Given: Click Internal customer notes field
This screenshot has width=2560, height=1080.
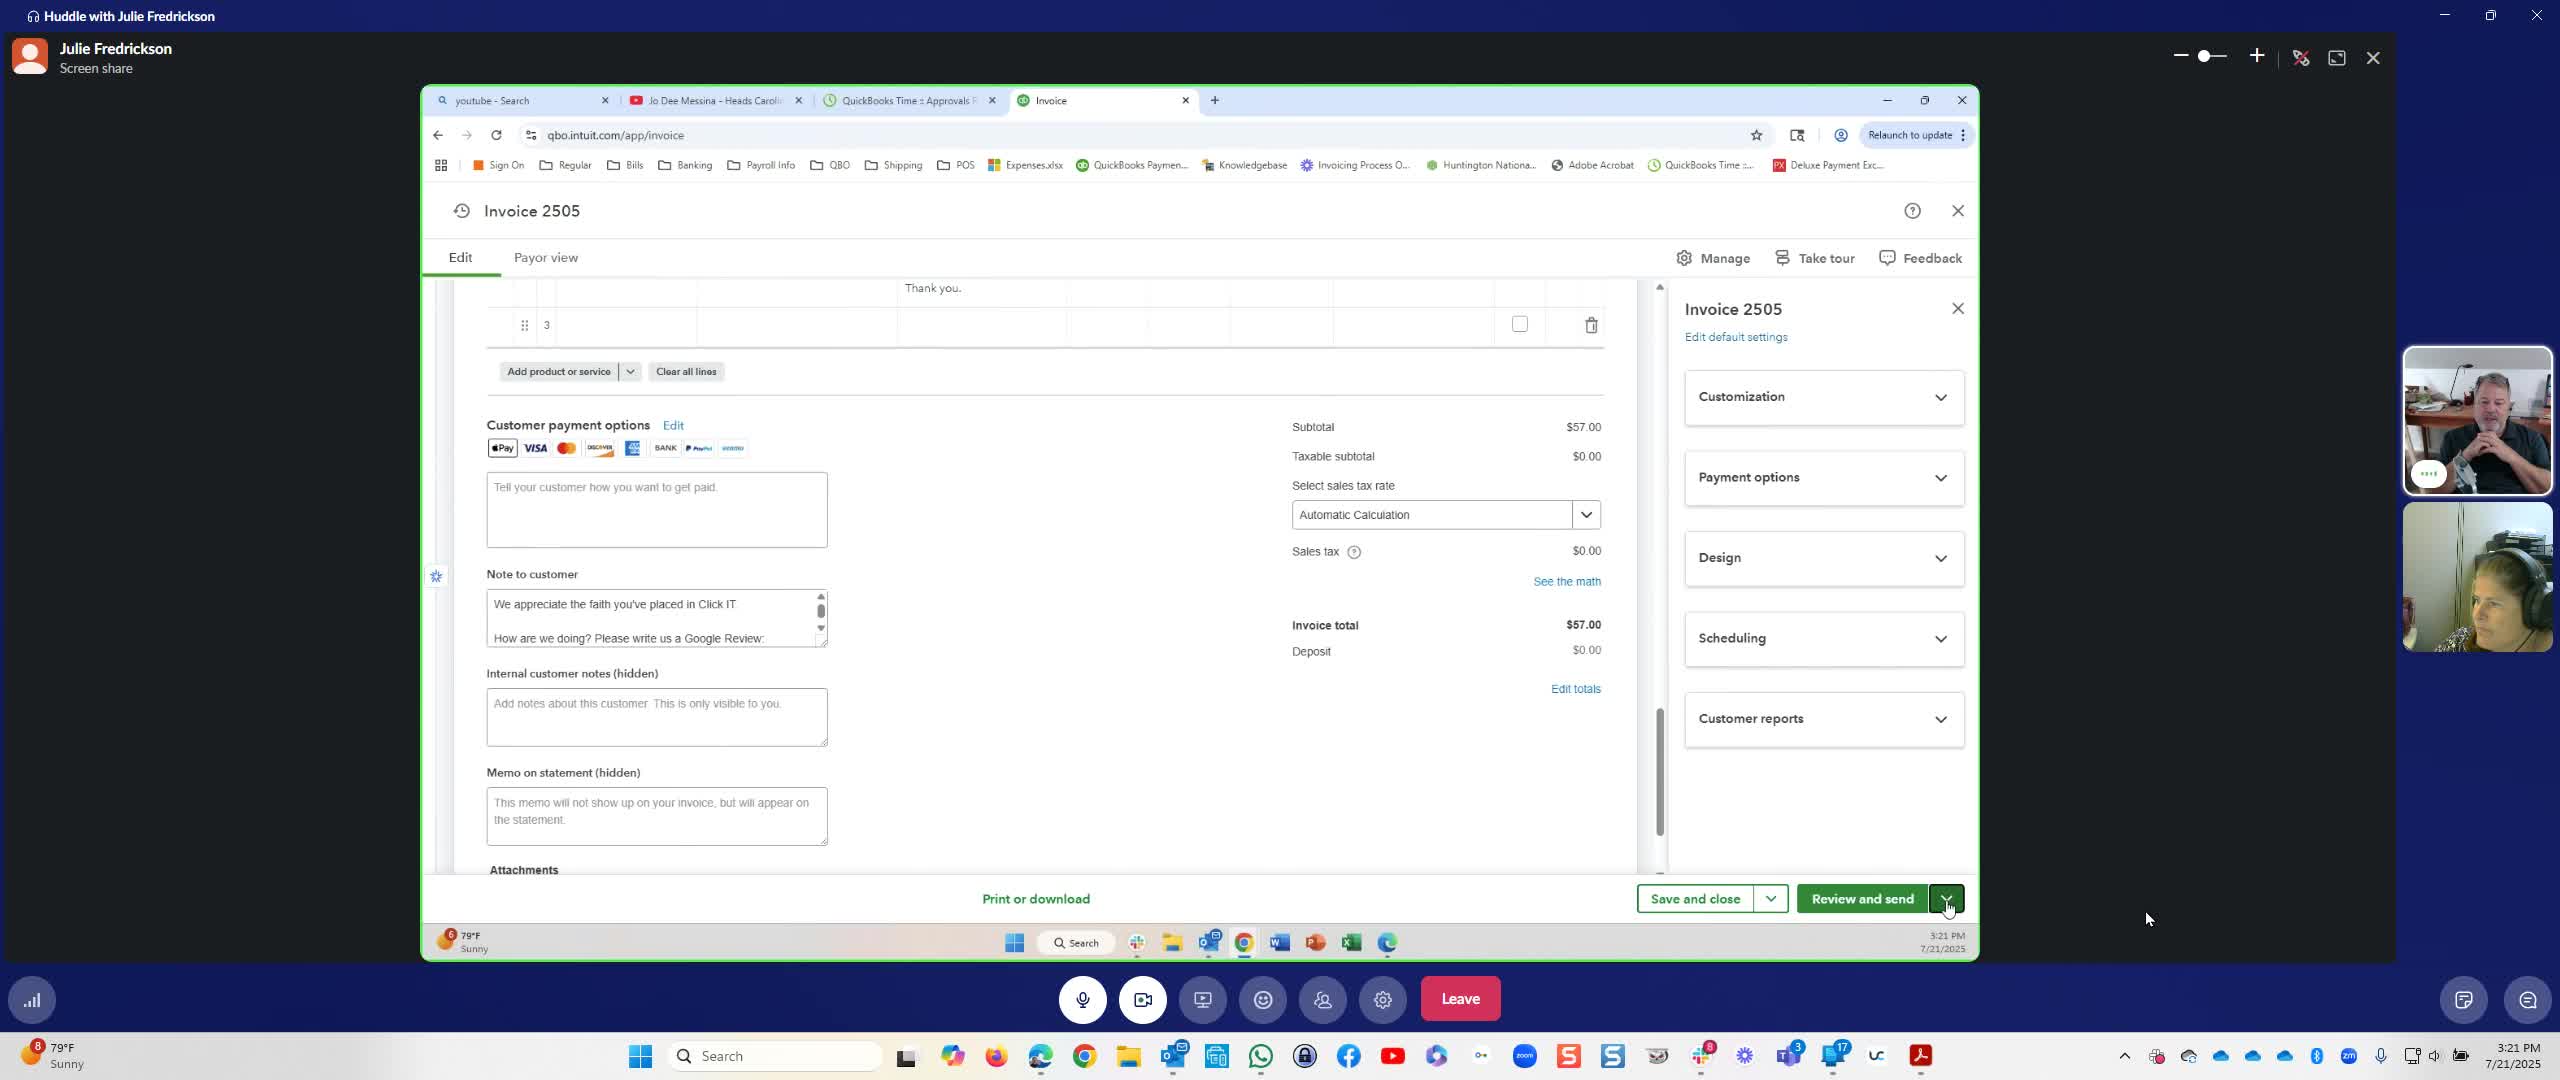Looking at the screenshot, I should click(656, 716).
